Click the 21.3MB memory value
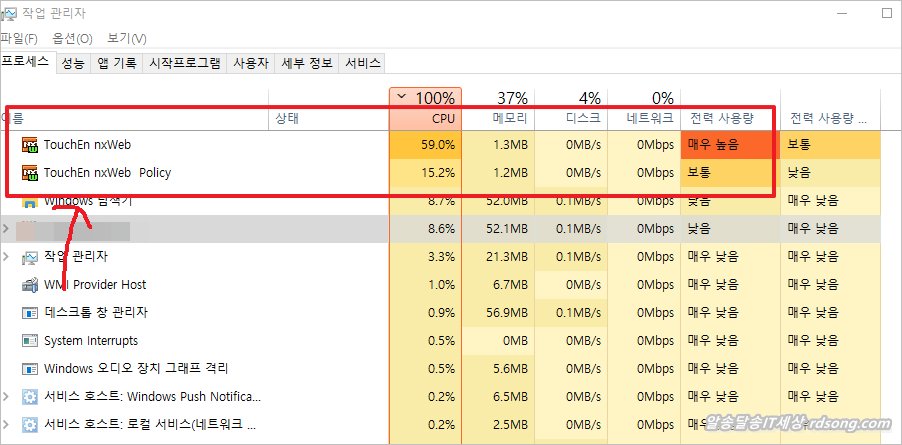Screen dimensions: 902x445 [506, 256]
